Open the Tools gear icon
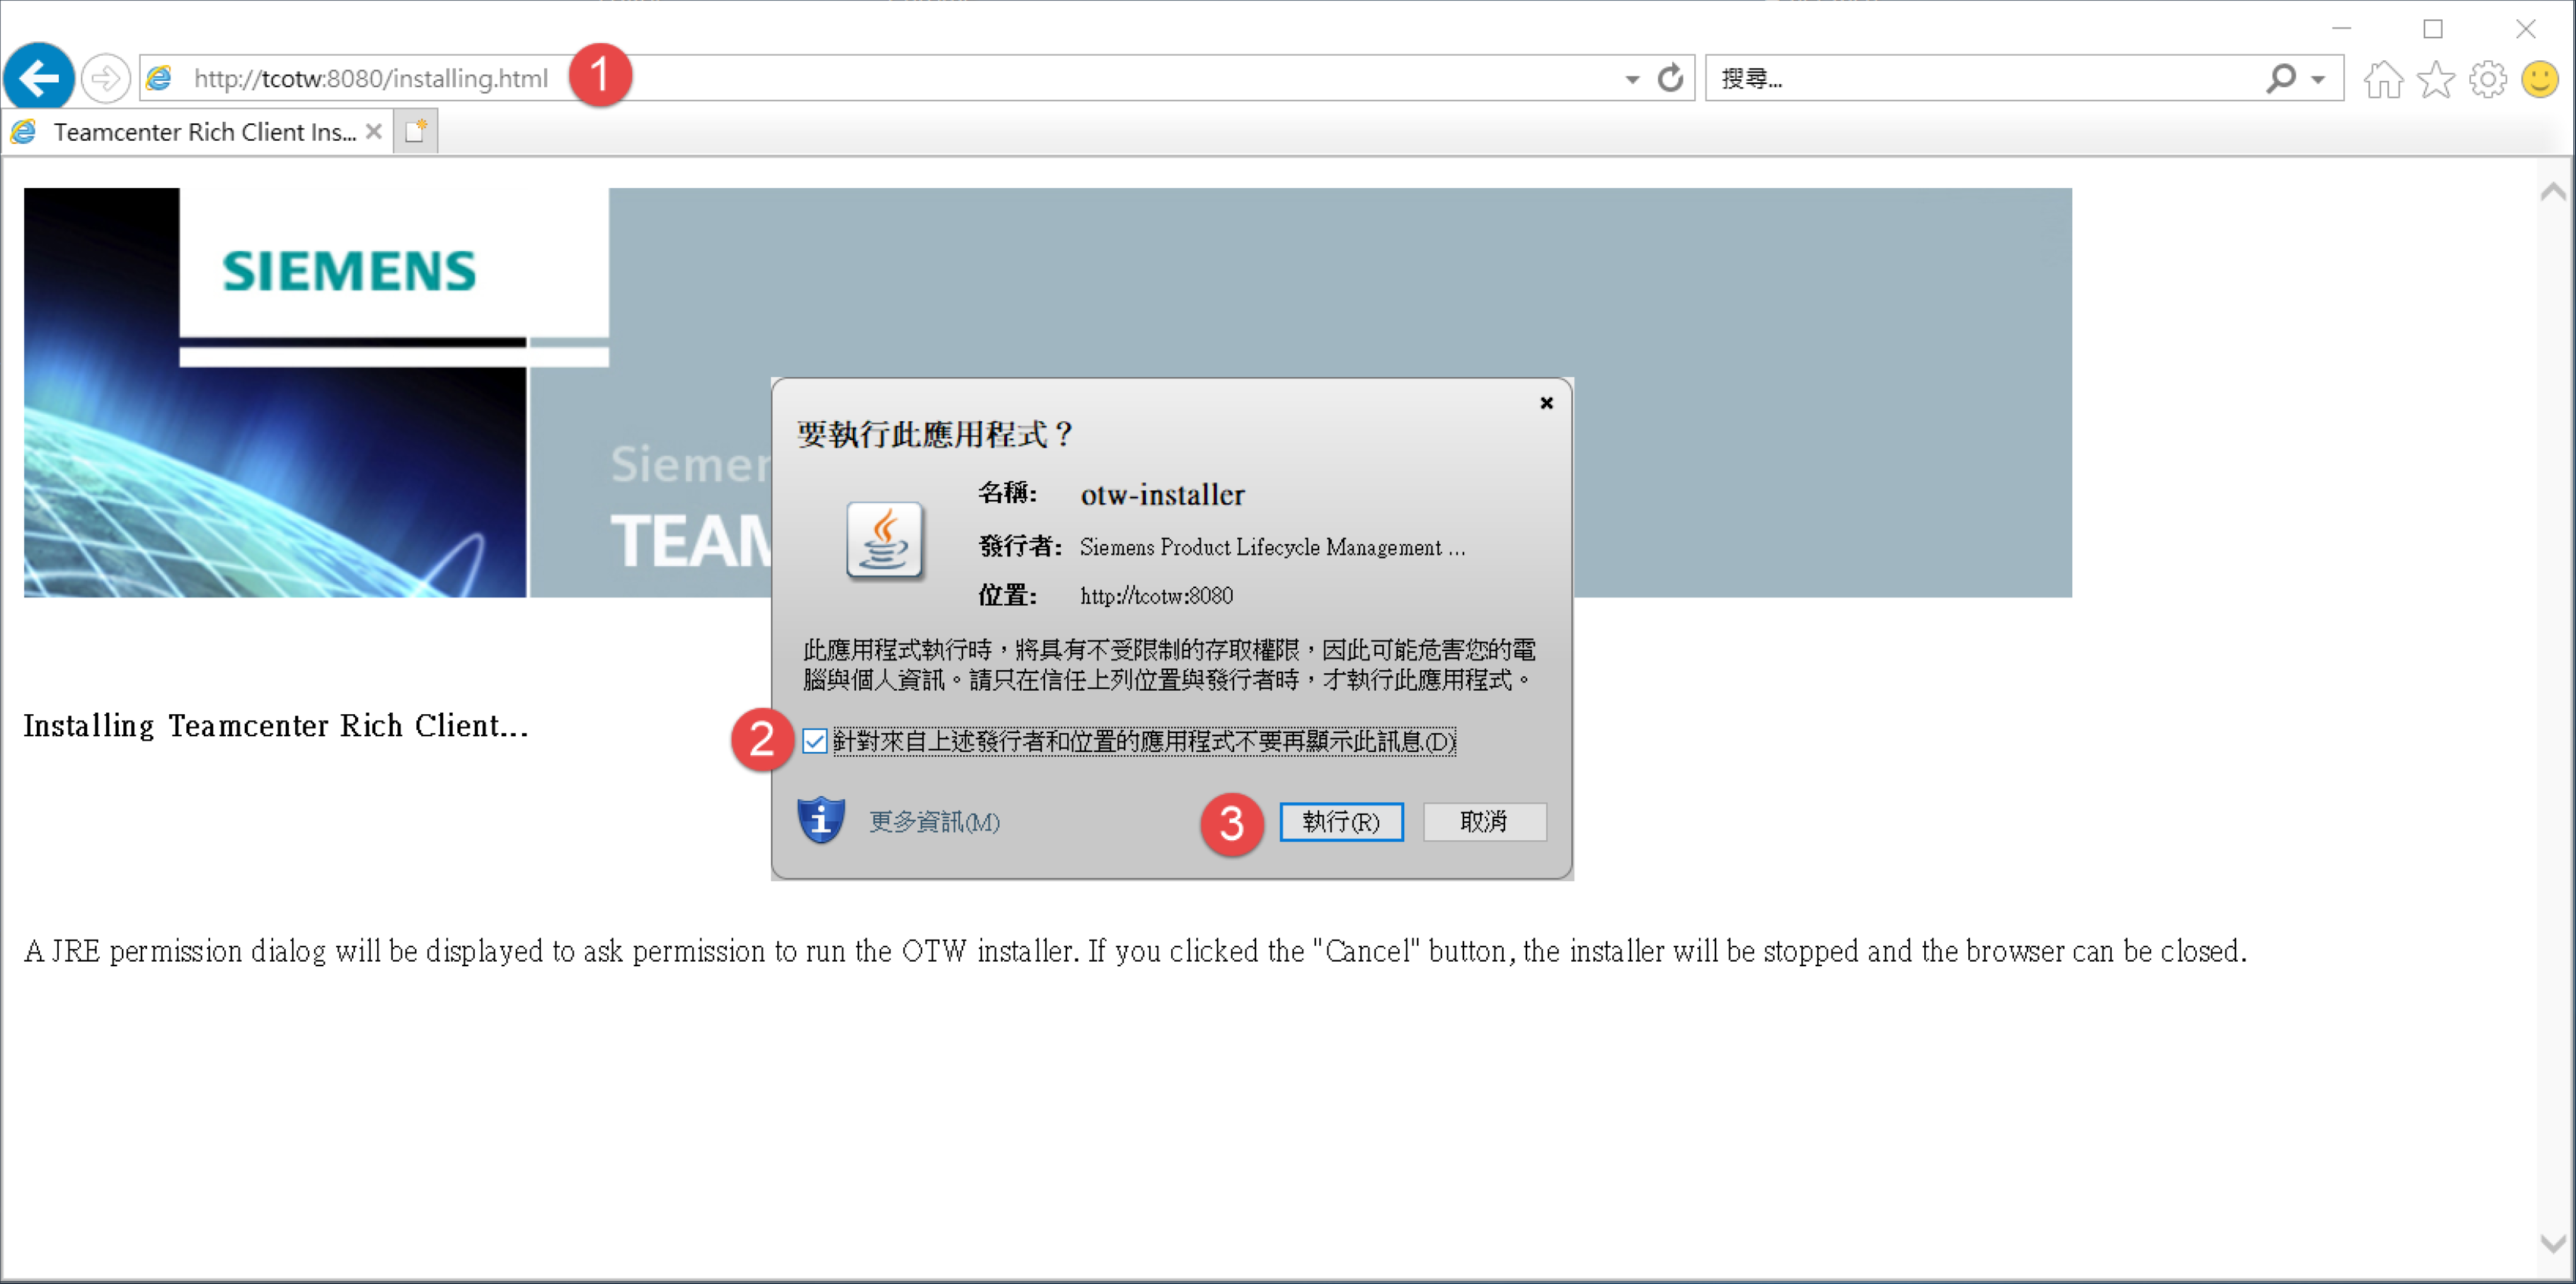The image size is (2576, 1284). 2488,79
